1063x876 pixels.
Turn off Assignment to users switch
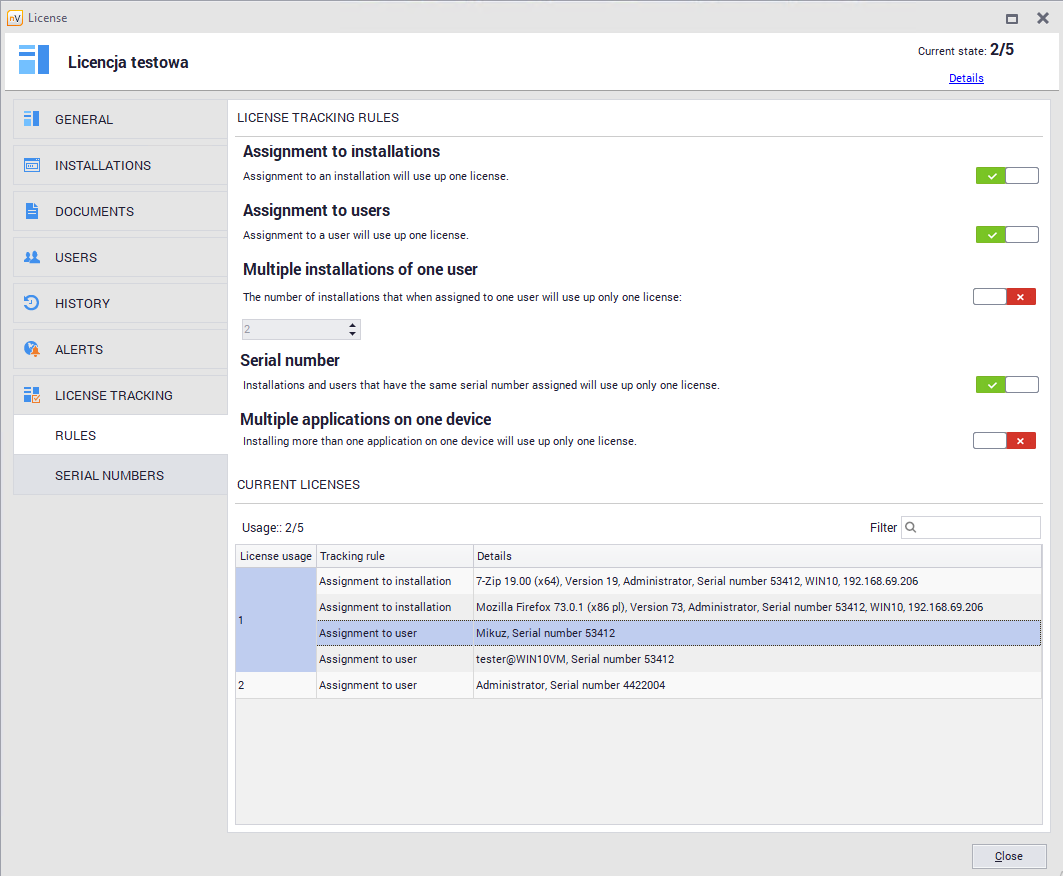1007,235
